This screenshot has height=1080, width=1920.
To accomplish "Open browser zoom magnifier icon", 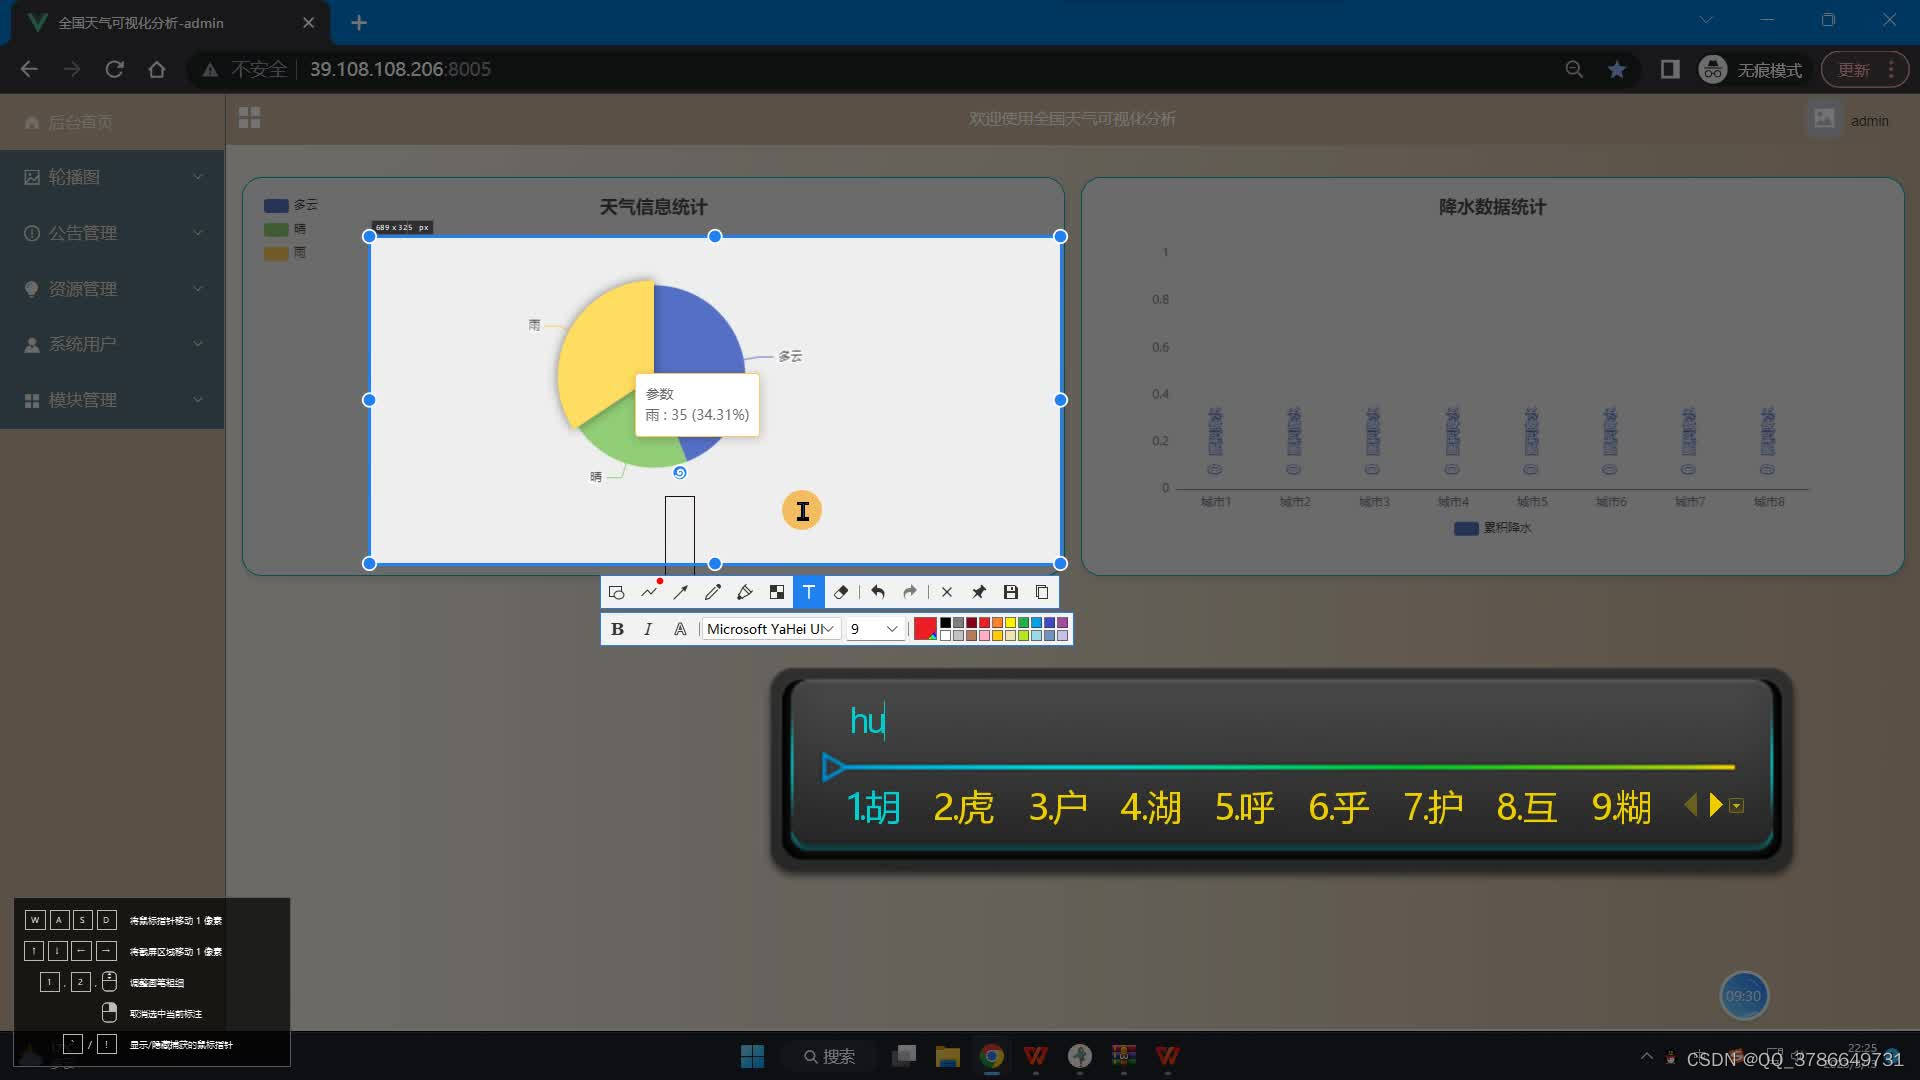I will (1574, 69).
